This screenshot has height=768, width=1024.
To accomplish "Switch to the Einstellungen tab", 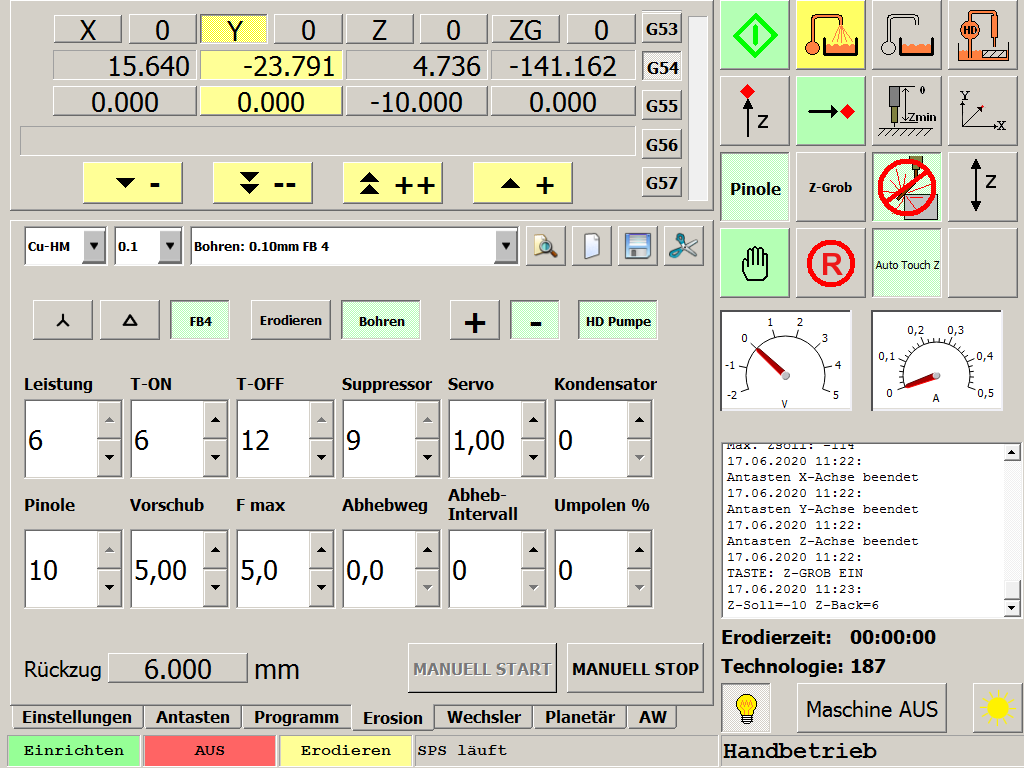I will (76, 717).
